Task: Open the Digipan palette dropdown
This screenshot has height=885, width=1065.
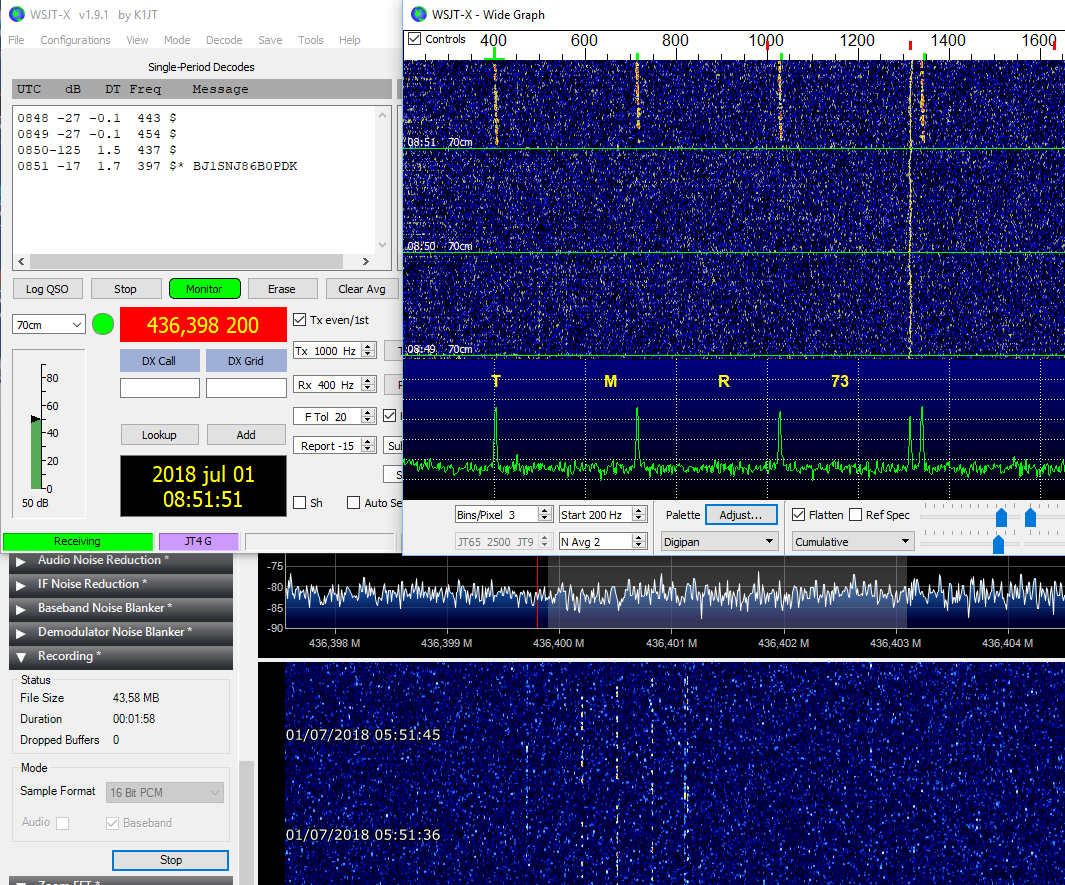Action: coord(719,541)
